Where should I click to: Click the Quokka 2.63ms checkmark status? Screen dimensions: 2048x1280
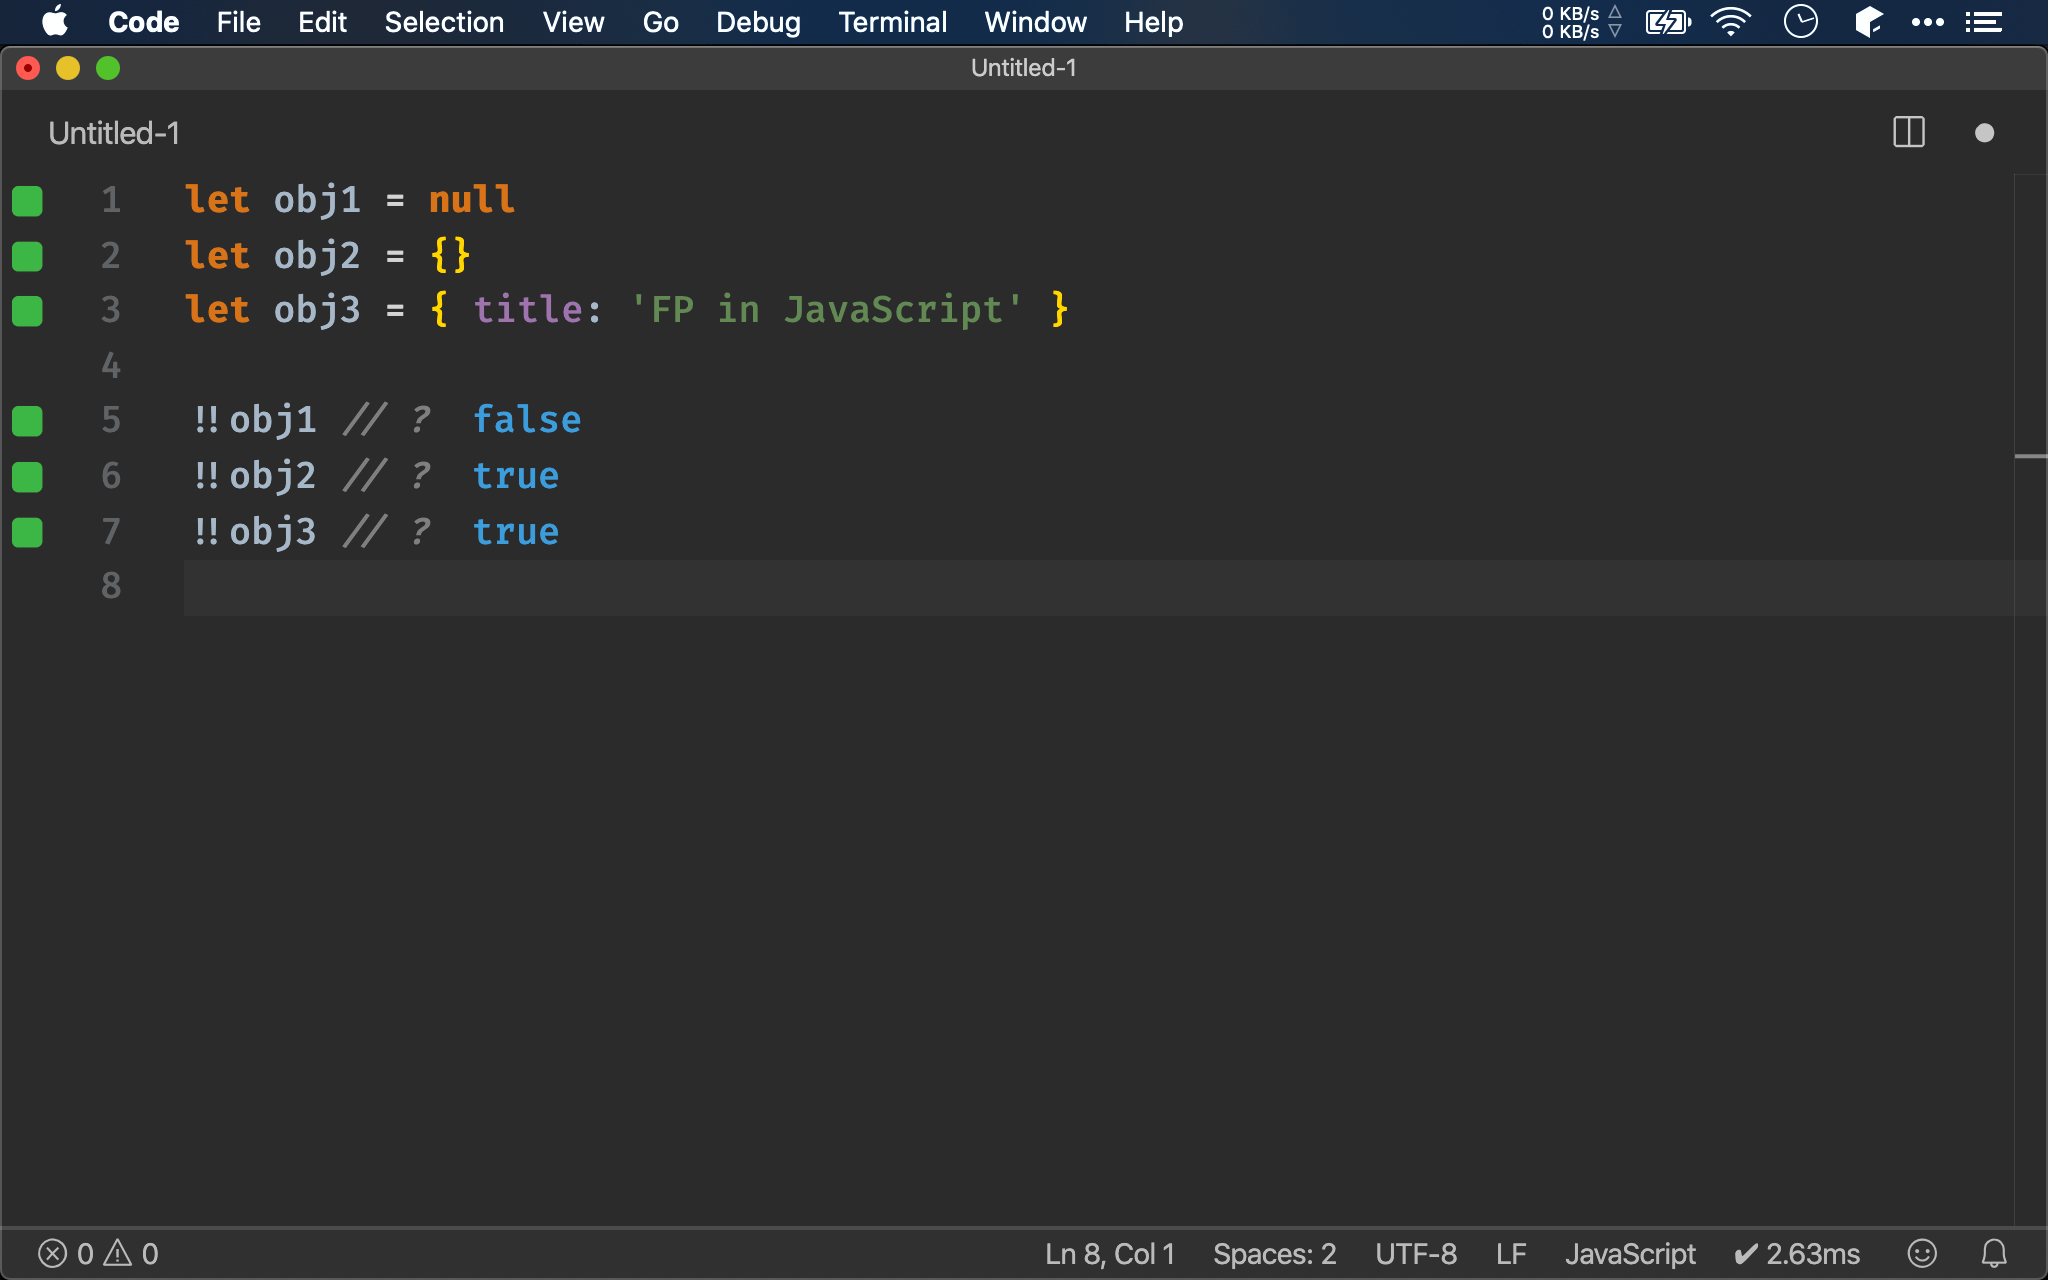[1797, 1253]
